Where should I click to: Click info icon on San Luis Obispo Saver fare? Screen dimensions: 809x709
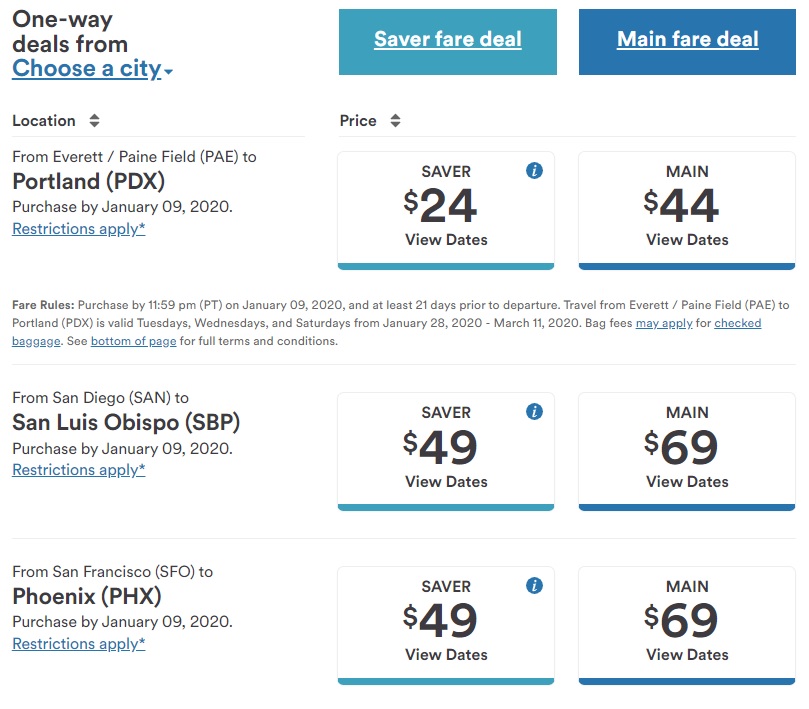(x=534, y=412)
